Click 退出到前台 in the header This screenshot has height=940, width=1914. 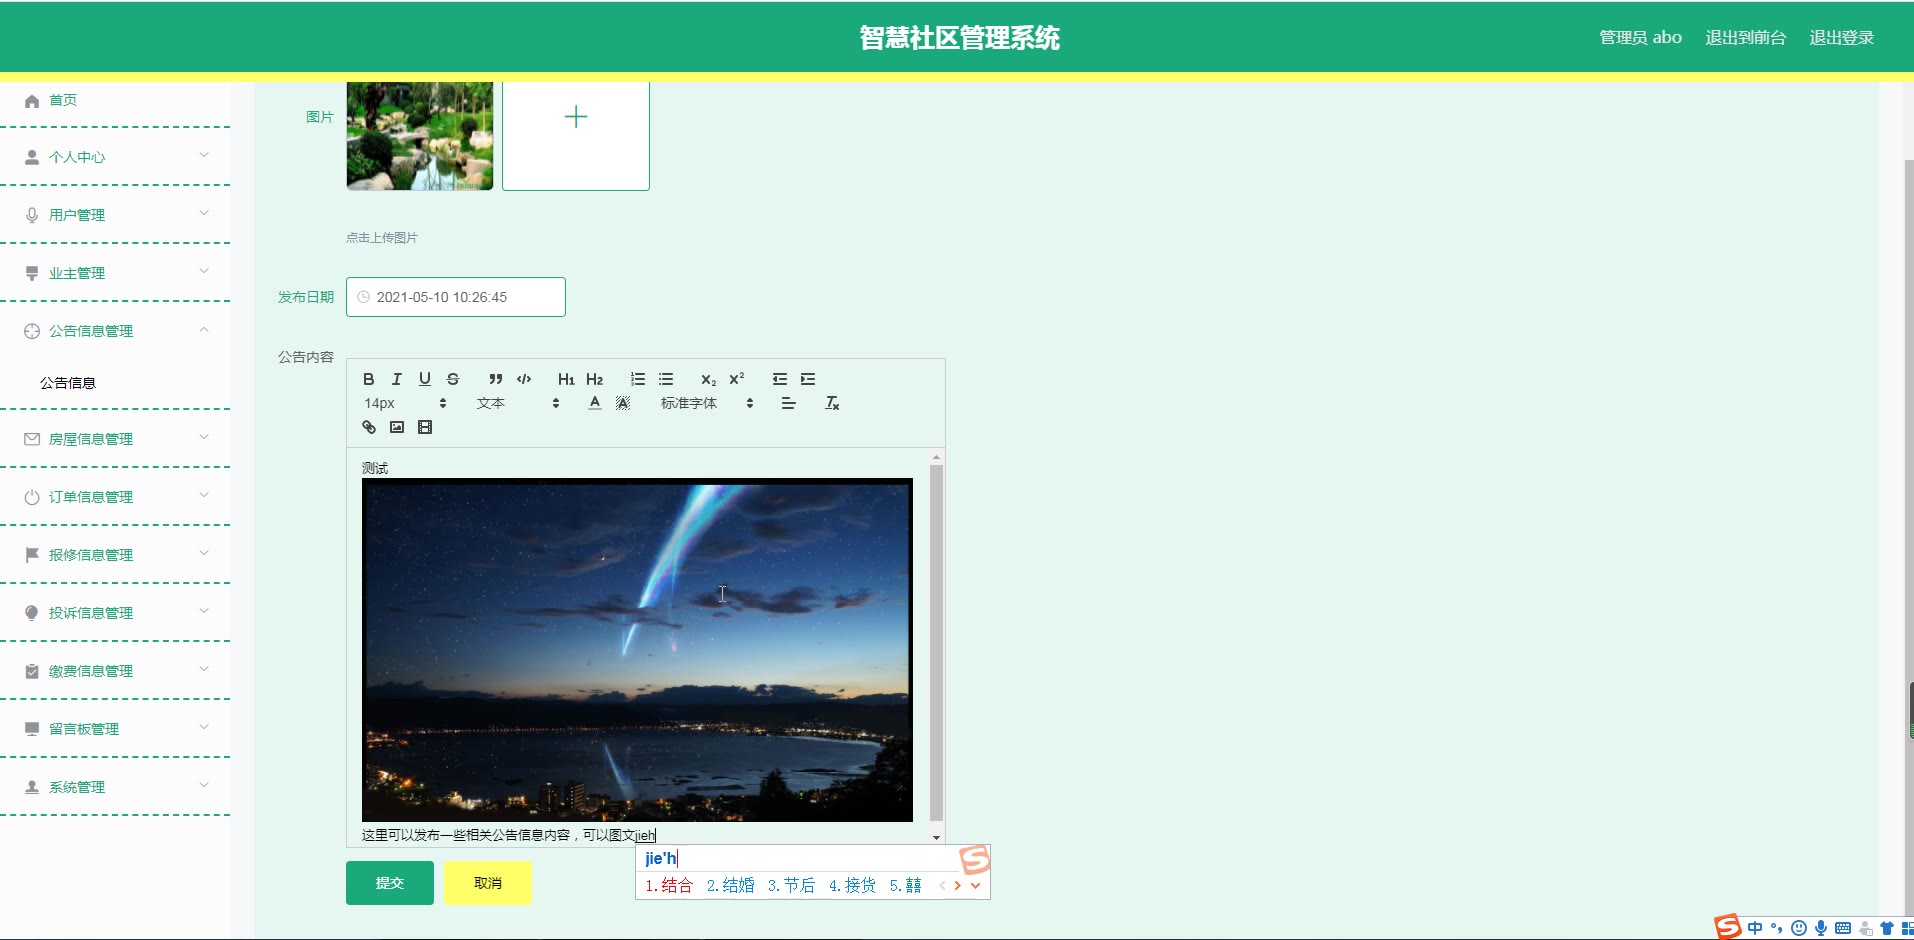1745,38
